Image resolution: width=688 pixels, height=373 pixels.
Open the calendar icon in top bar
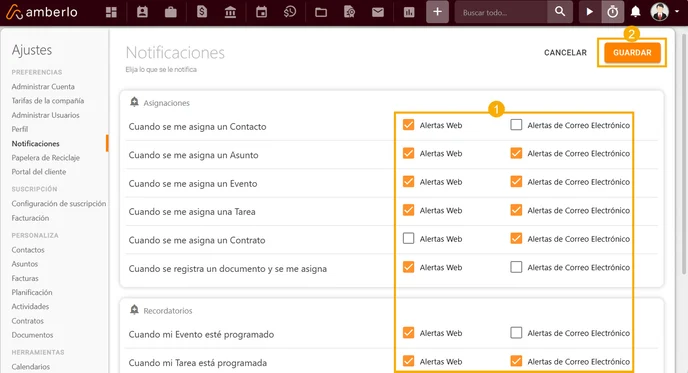(262, 12)
